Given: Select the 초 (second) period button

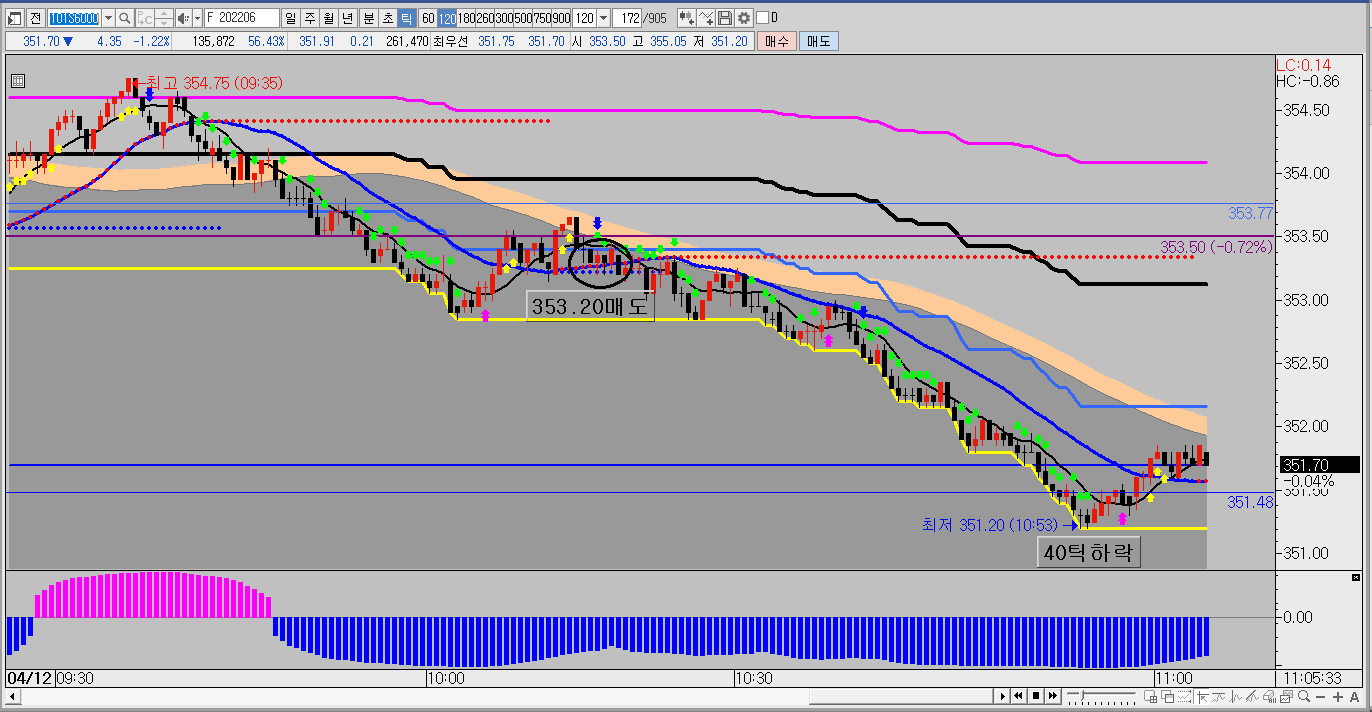Looking at the screenshot, I should click(x=387, y=18).
